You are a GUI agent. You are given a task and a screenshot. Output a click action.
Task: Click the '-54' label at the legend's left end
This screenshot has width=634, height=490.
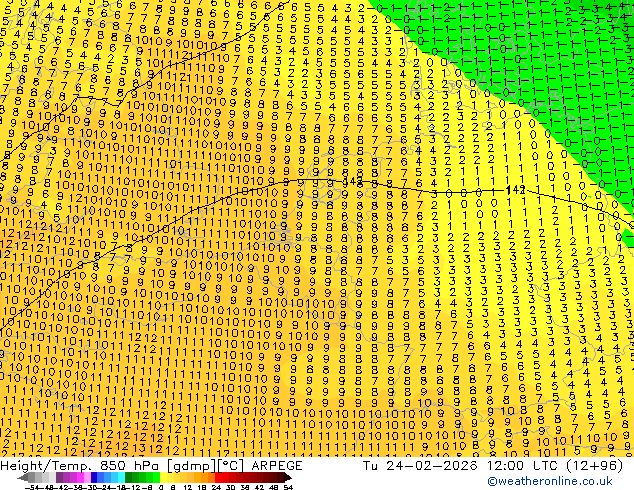(33, 487)
